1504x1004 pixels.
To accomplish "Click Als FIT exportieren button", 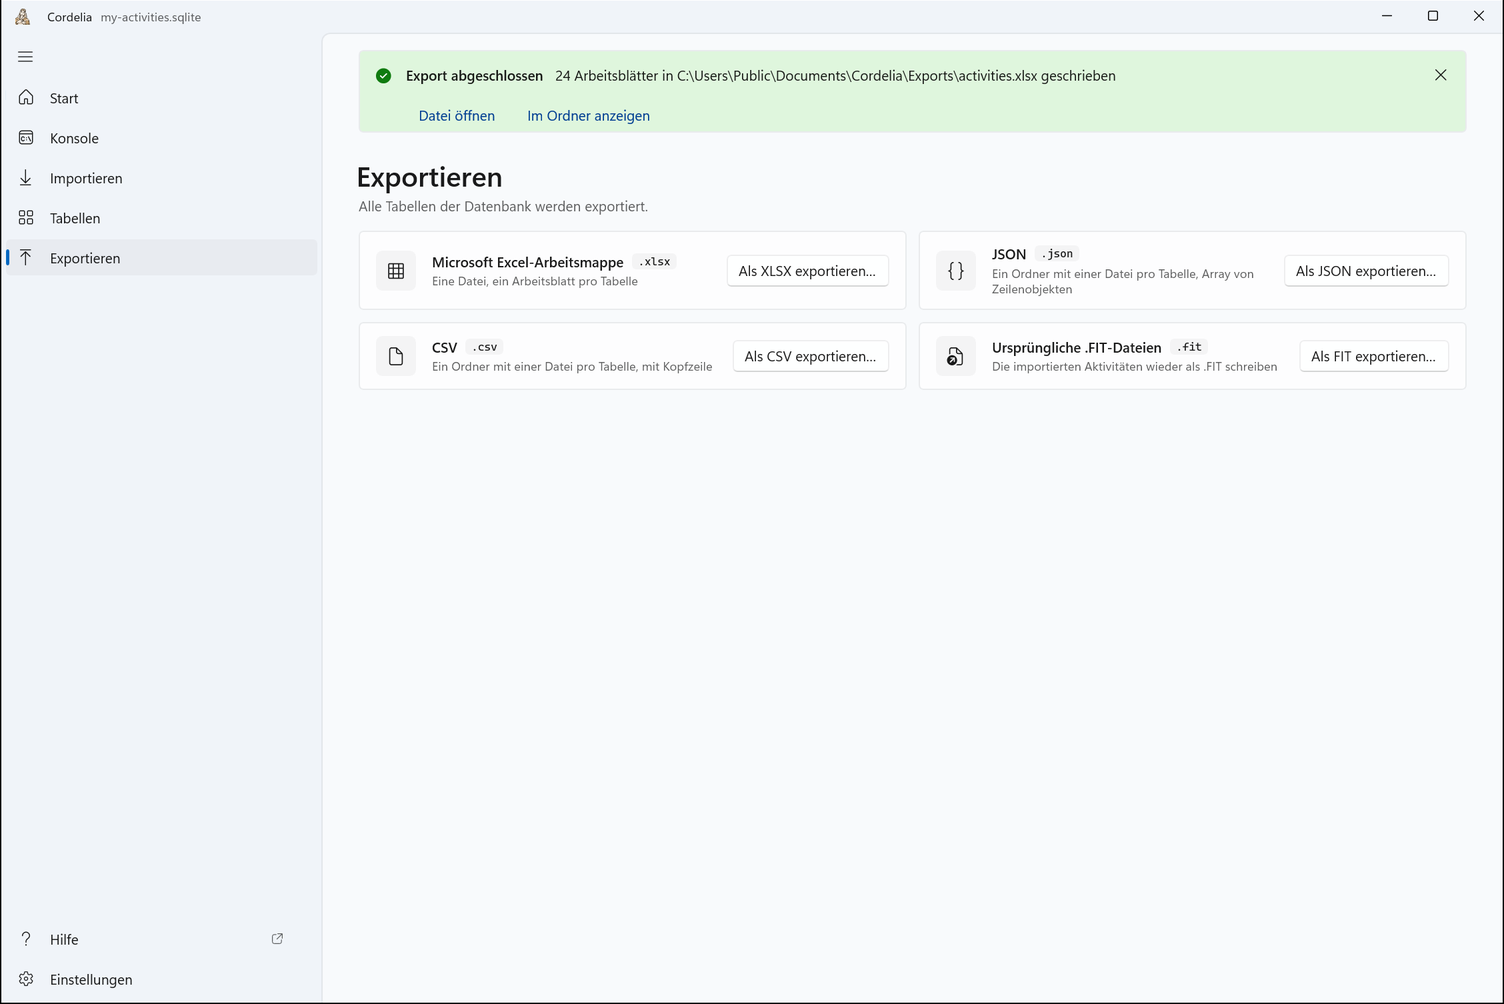I will coord(1374,356).
